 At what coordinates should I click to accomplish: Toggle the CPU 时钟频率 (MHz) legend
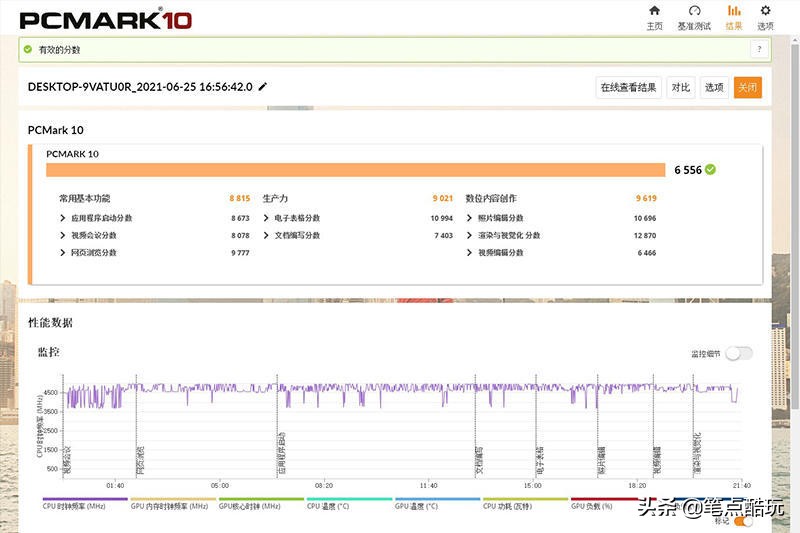[x=85, y=503]
